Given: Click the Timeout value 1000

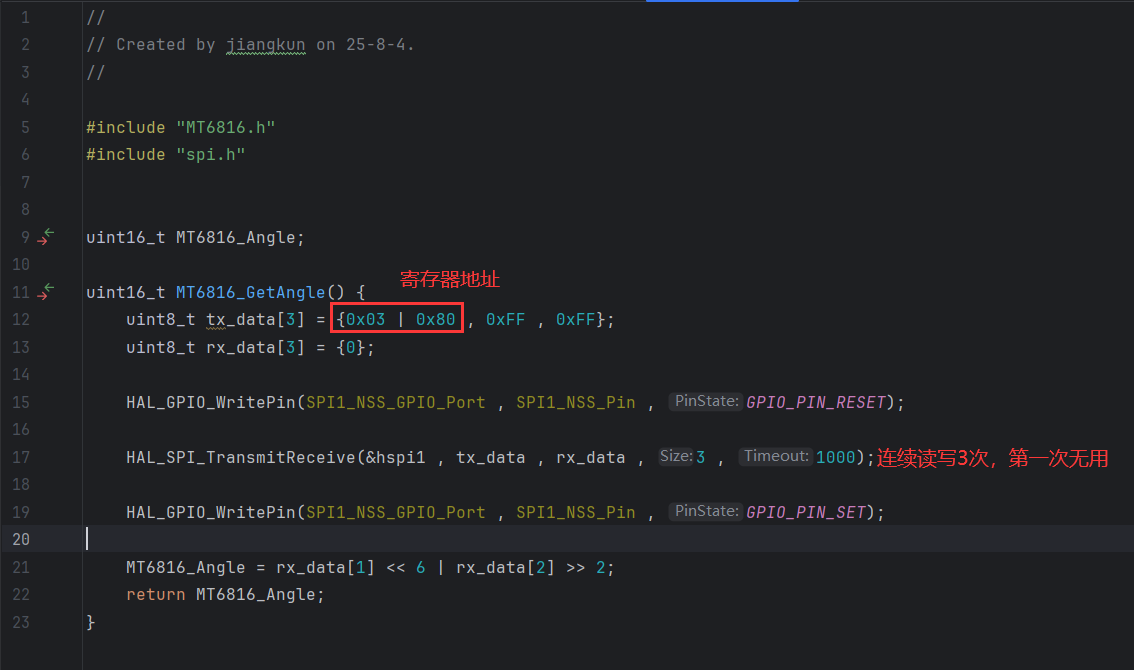Looking at the screenshot, I should [835, 457].
